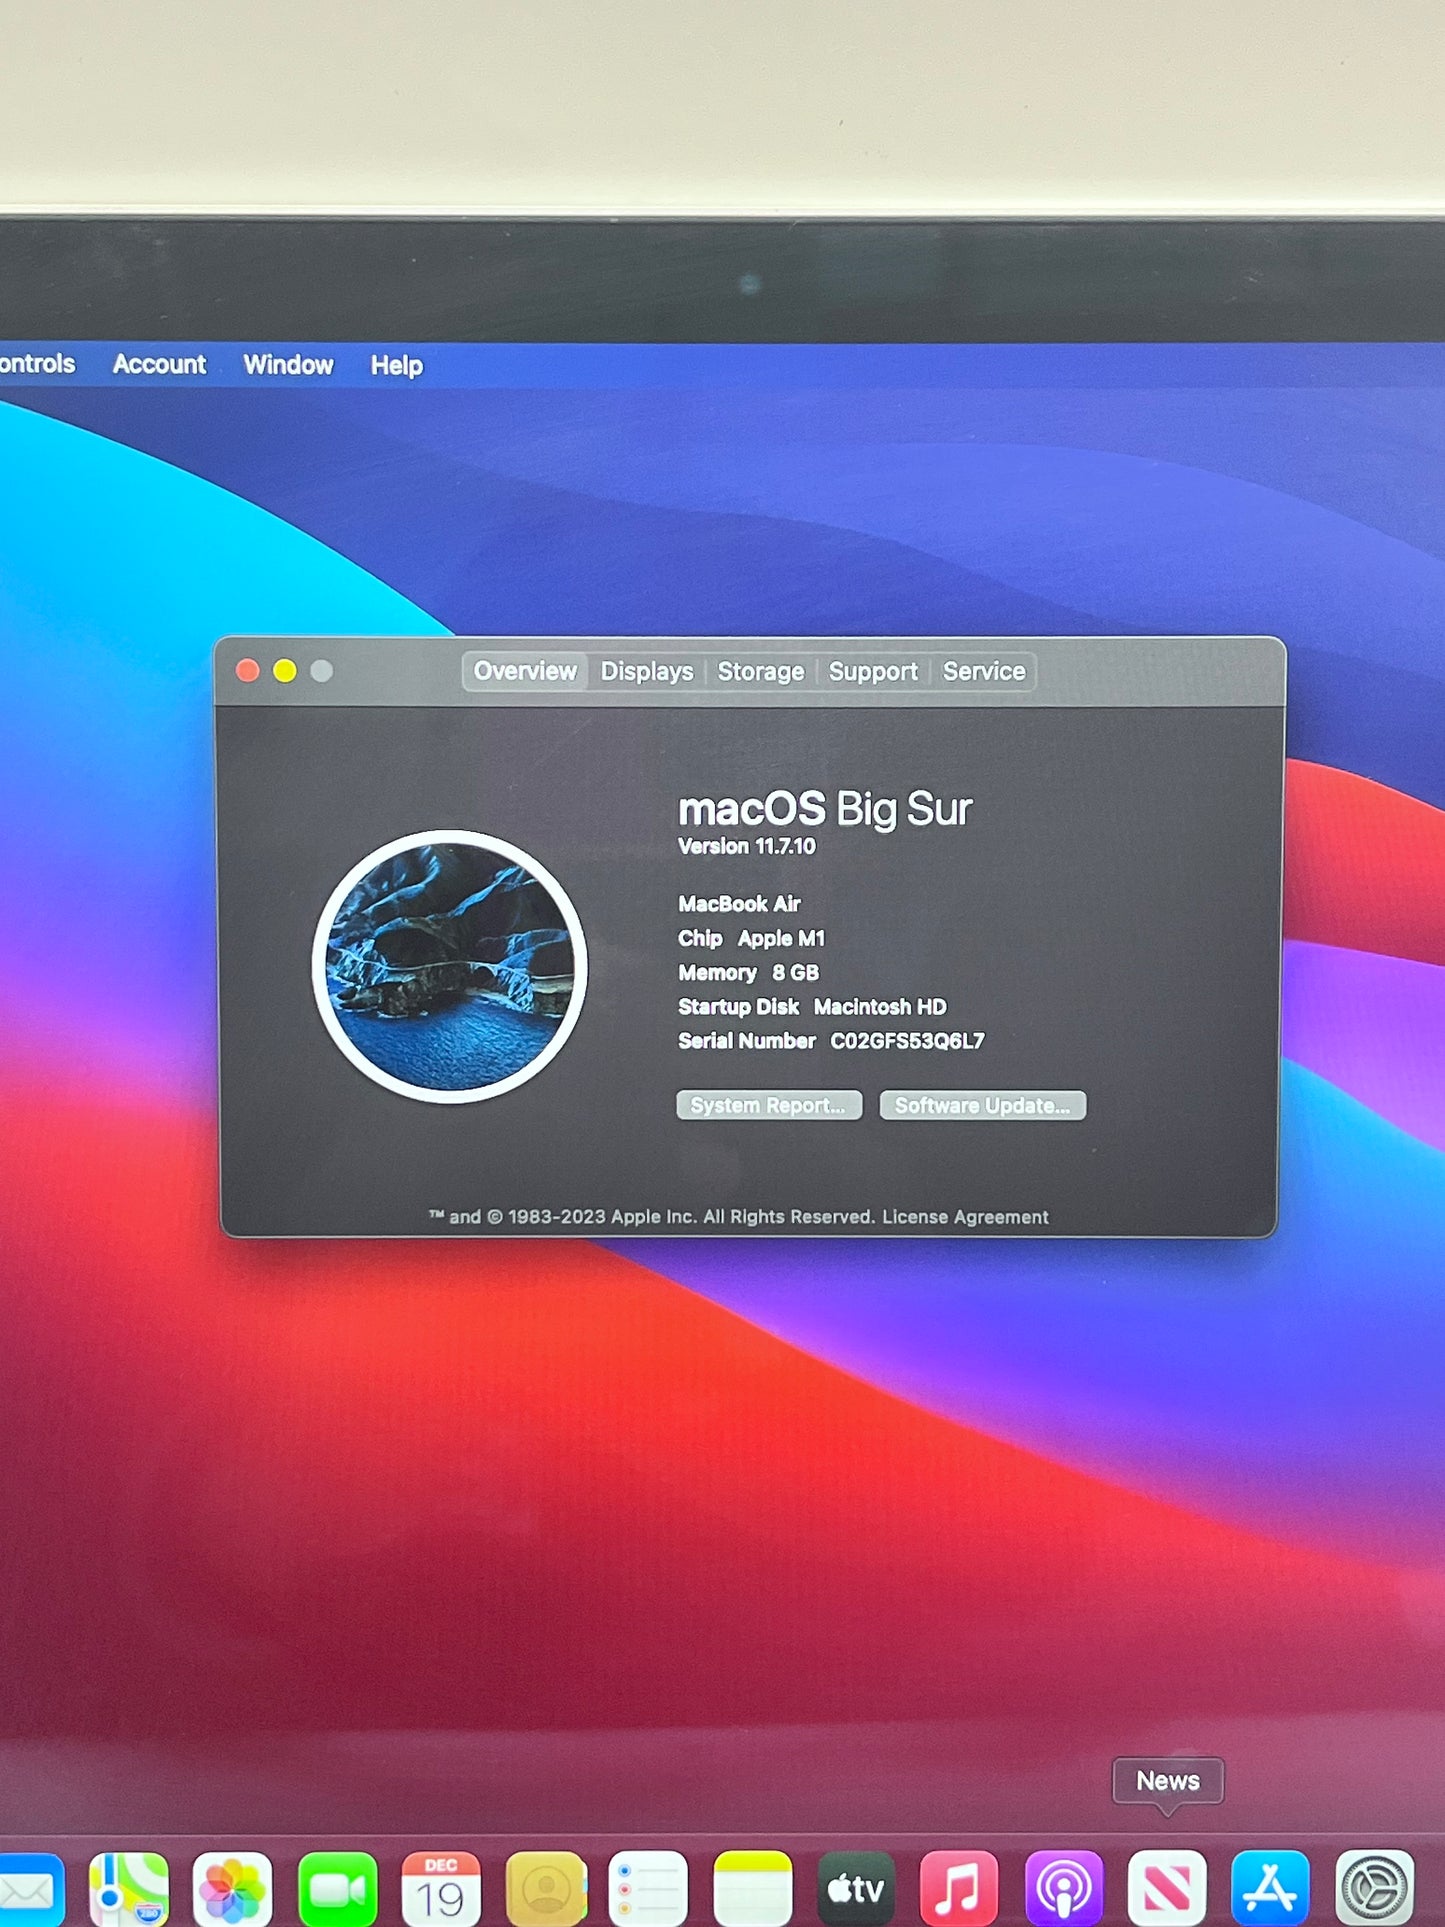Screen dimensions: 1445x1927
Task: Open the News app in the Dock
Action: click(x=1167, y=1889)
